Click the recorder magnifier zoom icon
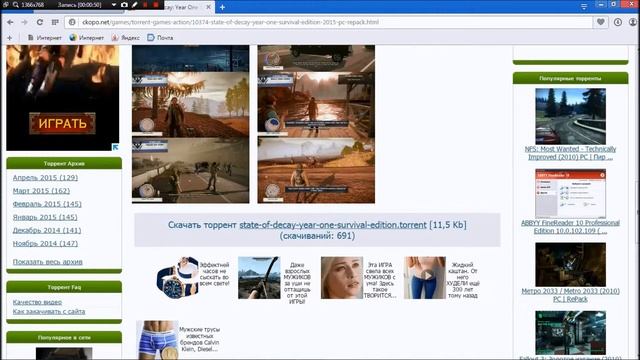 tap(16, 5)
